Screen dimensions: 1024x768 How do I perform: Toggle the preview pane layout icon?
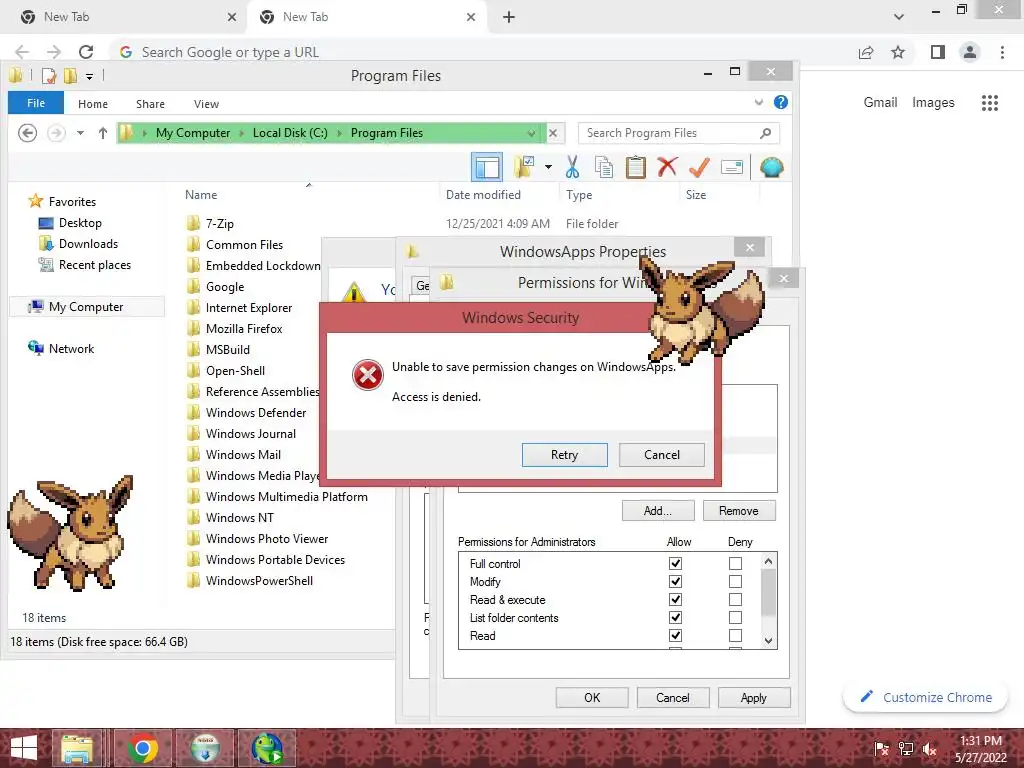tap(487, 167)
